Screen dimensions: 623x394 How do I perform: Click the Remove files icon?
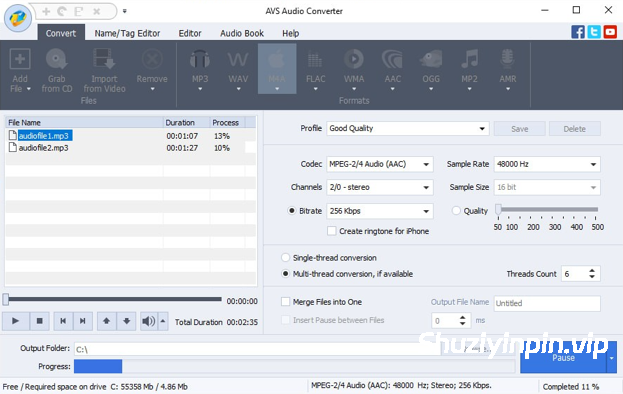(x=152, y=60)
